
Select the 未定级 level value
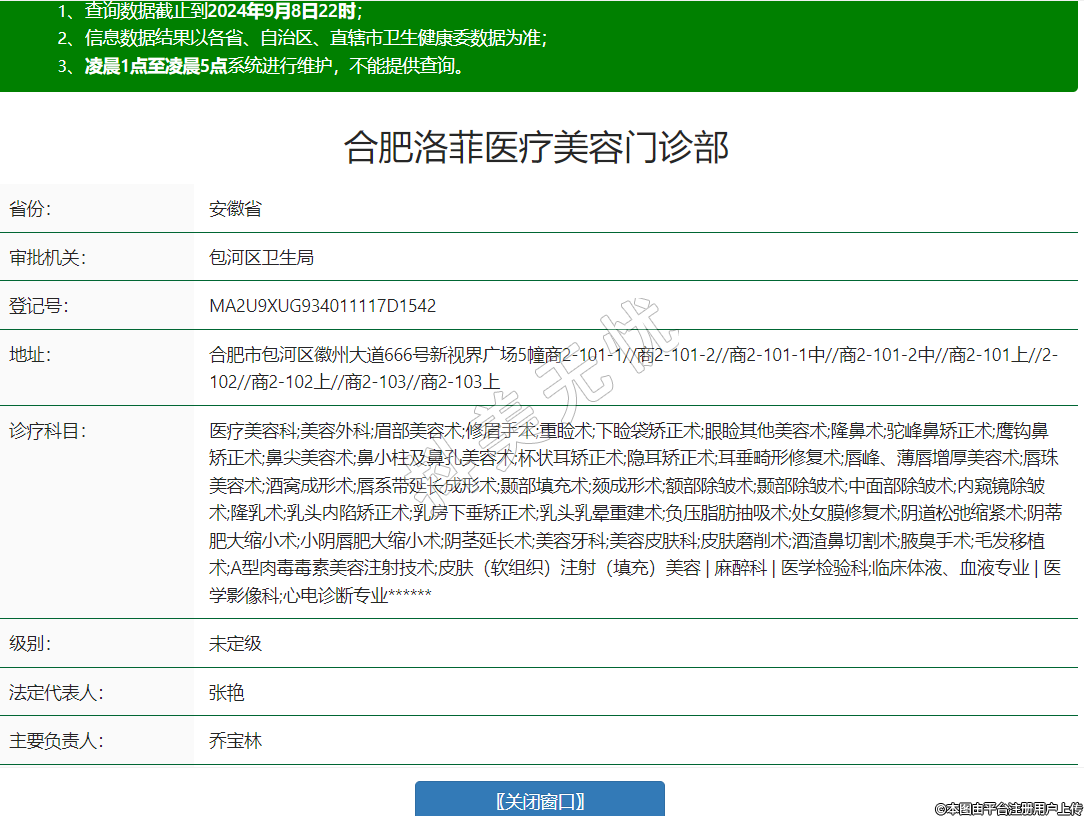point(235,643)
